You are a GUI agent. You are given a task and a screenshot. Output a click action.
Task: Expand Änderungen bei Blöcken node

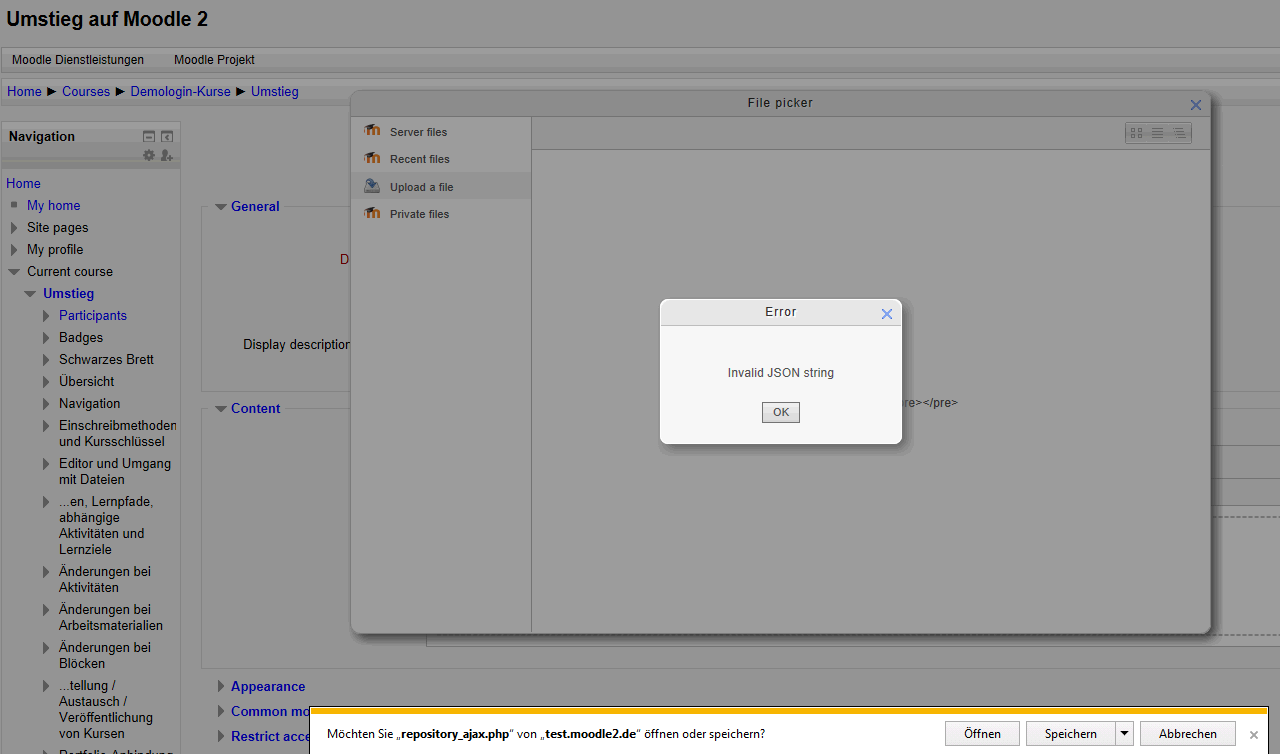click(x=46, y=647)
